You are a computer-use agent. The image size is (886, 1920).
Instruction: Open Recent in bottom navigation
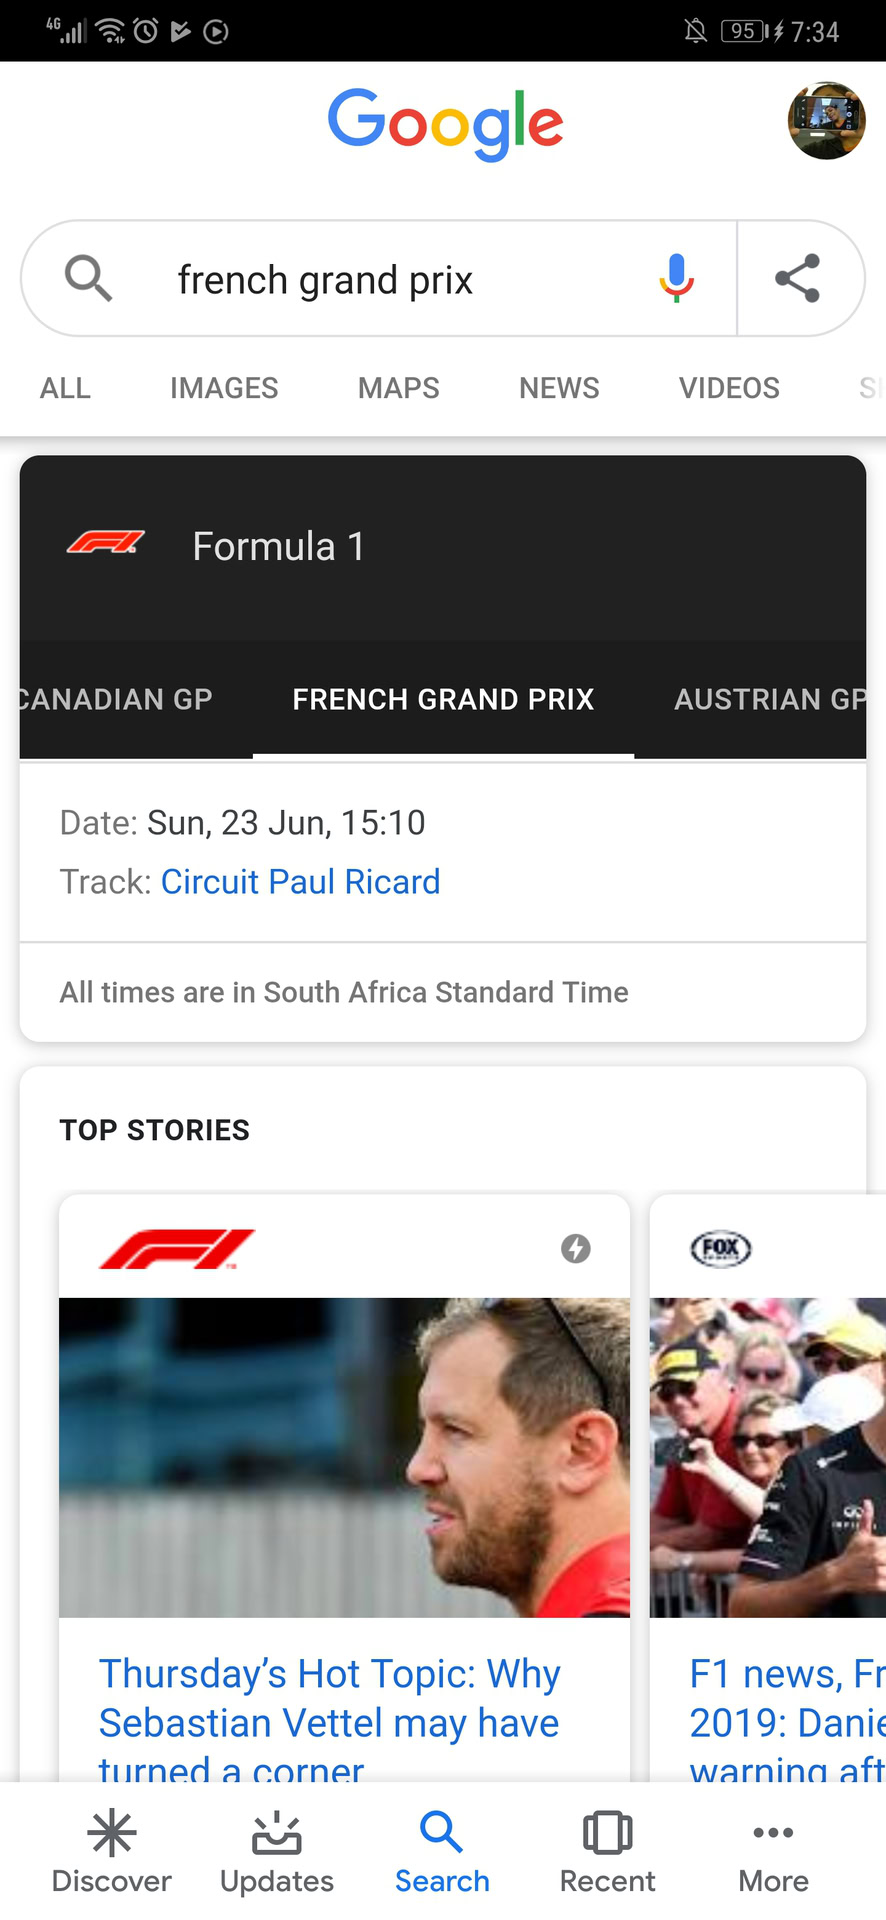(607, 1852)
